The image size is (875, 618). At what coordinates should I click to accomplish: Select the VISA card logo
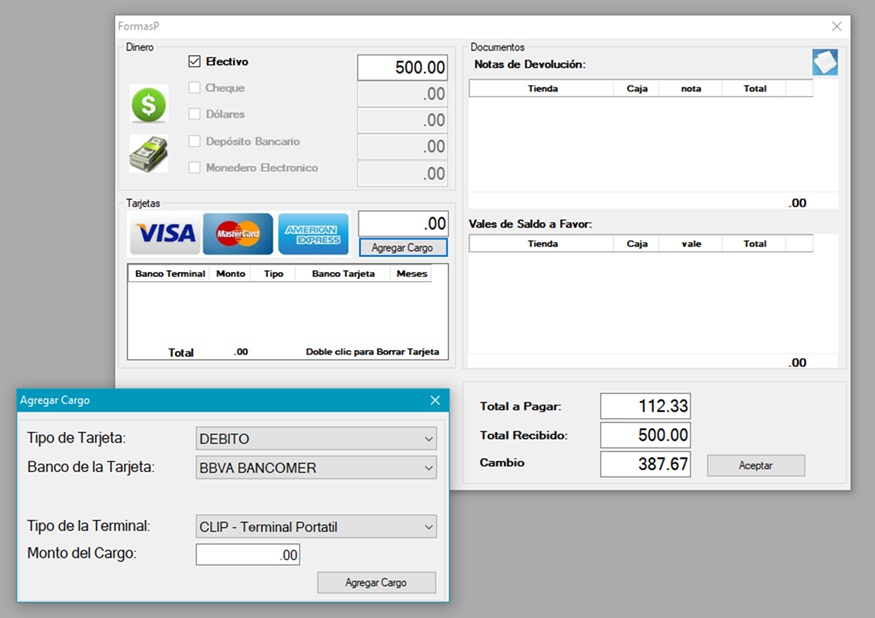click(x=165, y=234)
